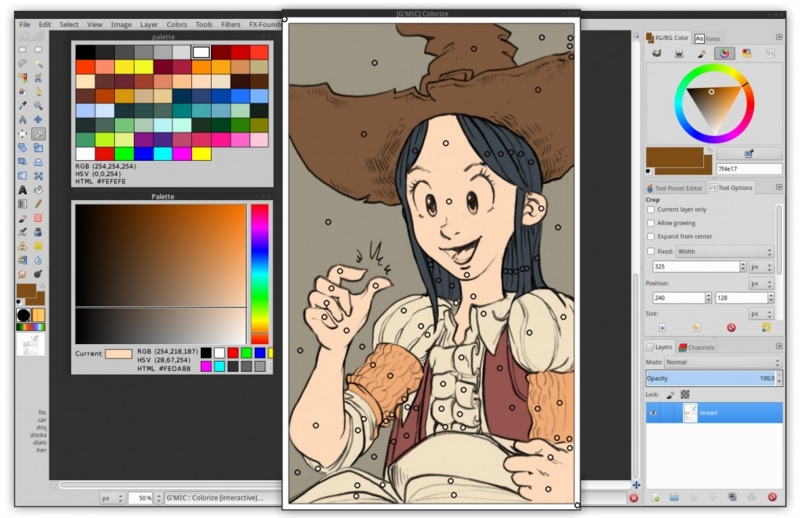The width and height of the screenshot is (800, 518).
Task: Select the Blend gradient tool
Action: (x=22, y=204)
